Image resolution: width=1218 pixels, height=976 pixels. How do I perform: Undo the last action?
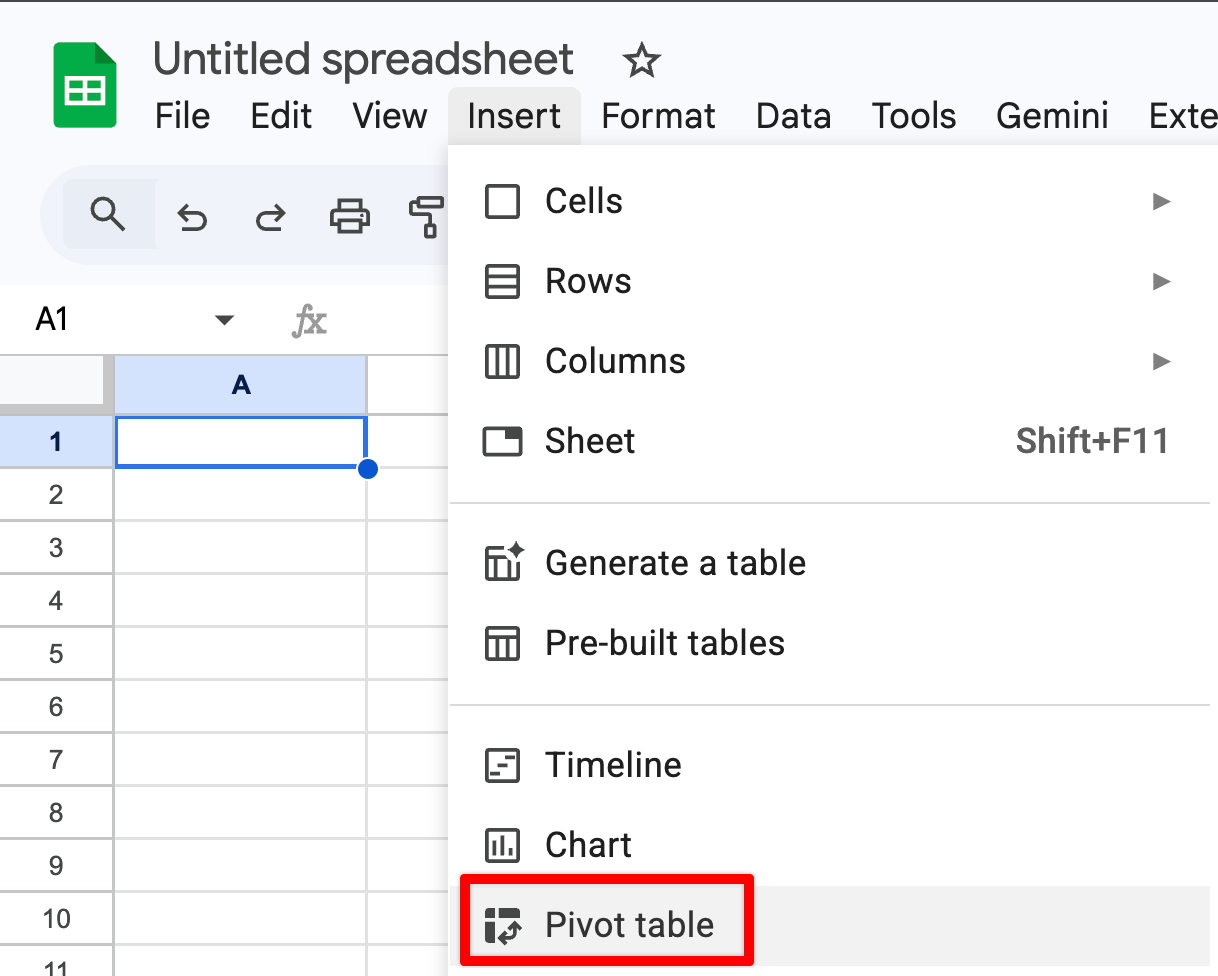[192, 216]
